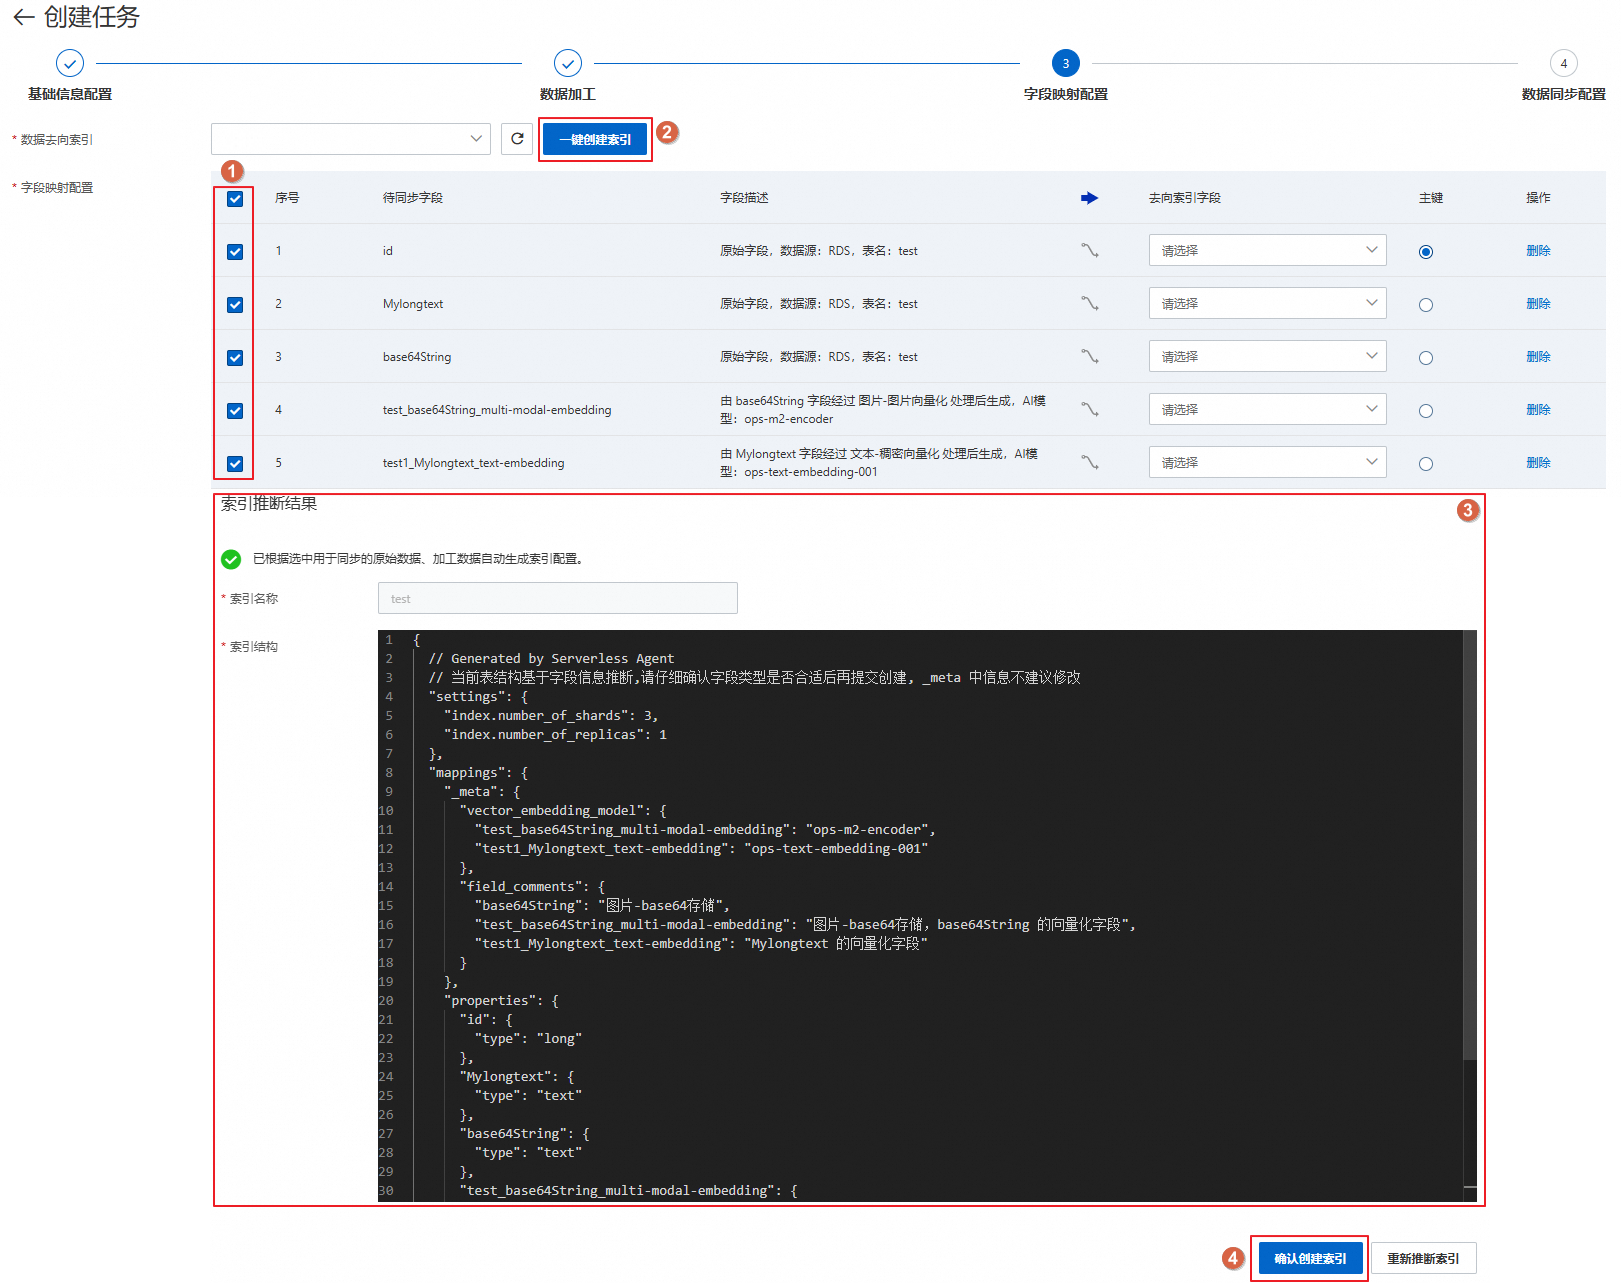Viewport: 1621px width, 1288px height.
Task: Click code line "vector_embedding_model"
Action: tap(563, 811)
